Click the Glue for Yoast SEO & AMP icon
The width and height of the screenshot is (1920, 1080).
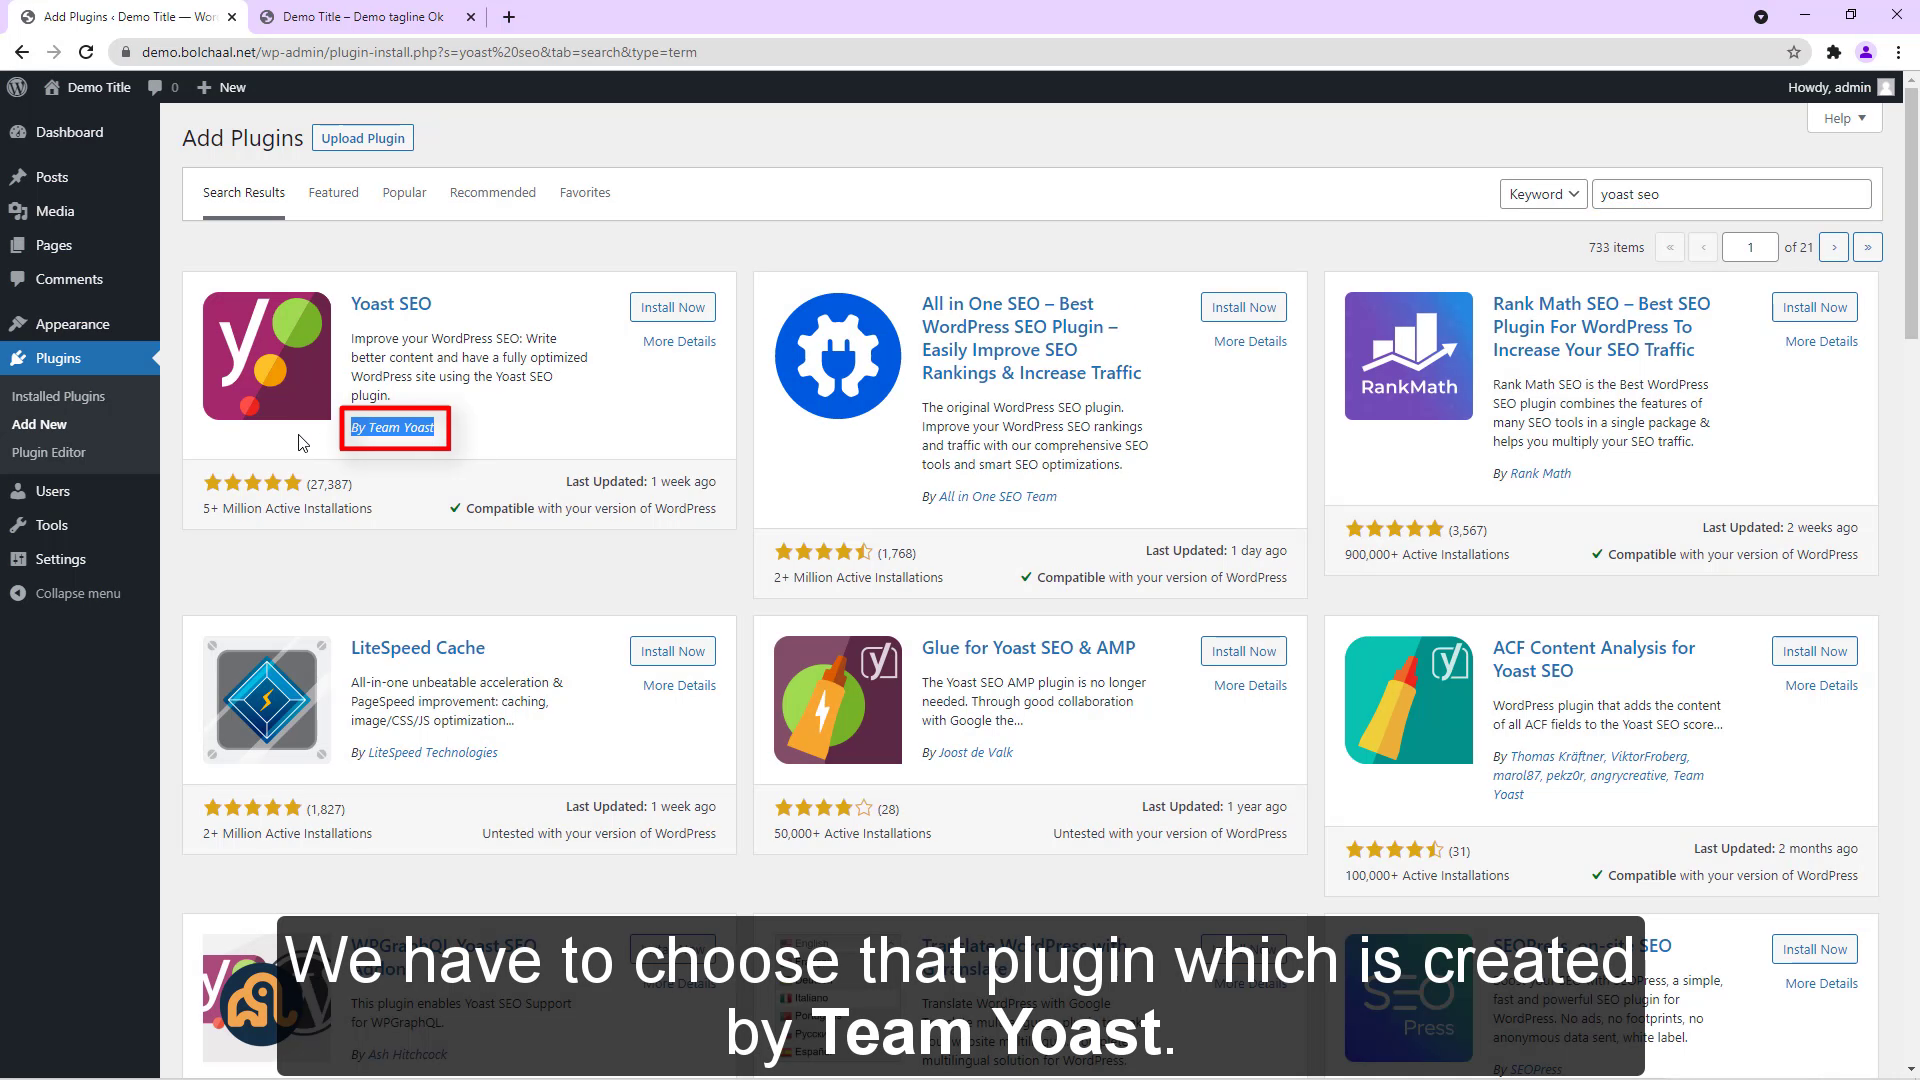pyautogui.click(x=838, y=700)
